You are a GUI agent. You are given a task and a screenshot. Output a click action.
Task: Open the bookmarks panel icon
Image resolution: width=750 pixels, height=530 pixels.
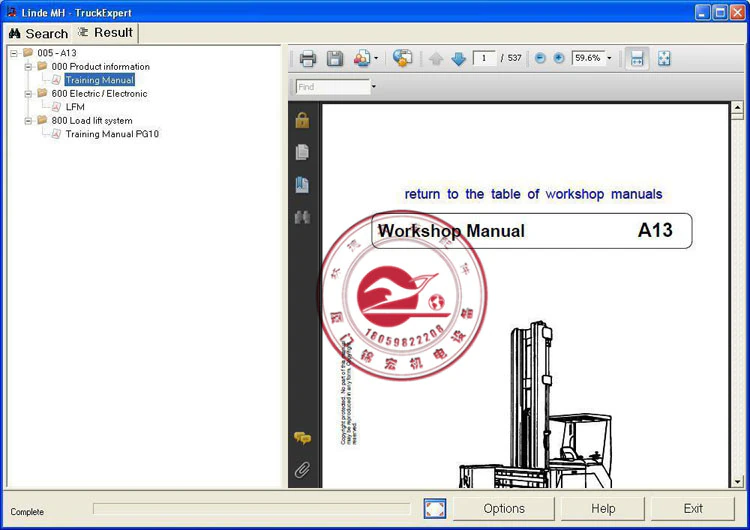coord(302,185)
